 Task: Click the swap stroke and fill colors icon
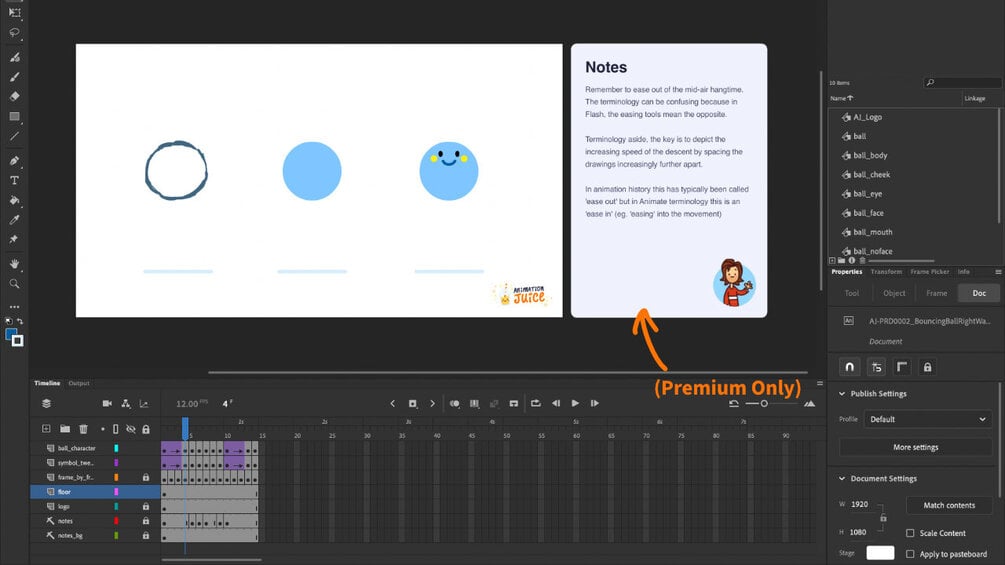pyautogui.click(x=20, y=321)
